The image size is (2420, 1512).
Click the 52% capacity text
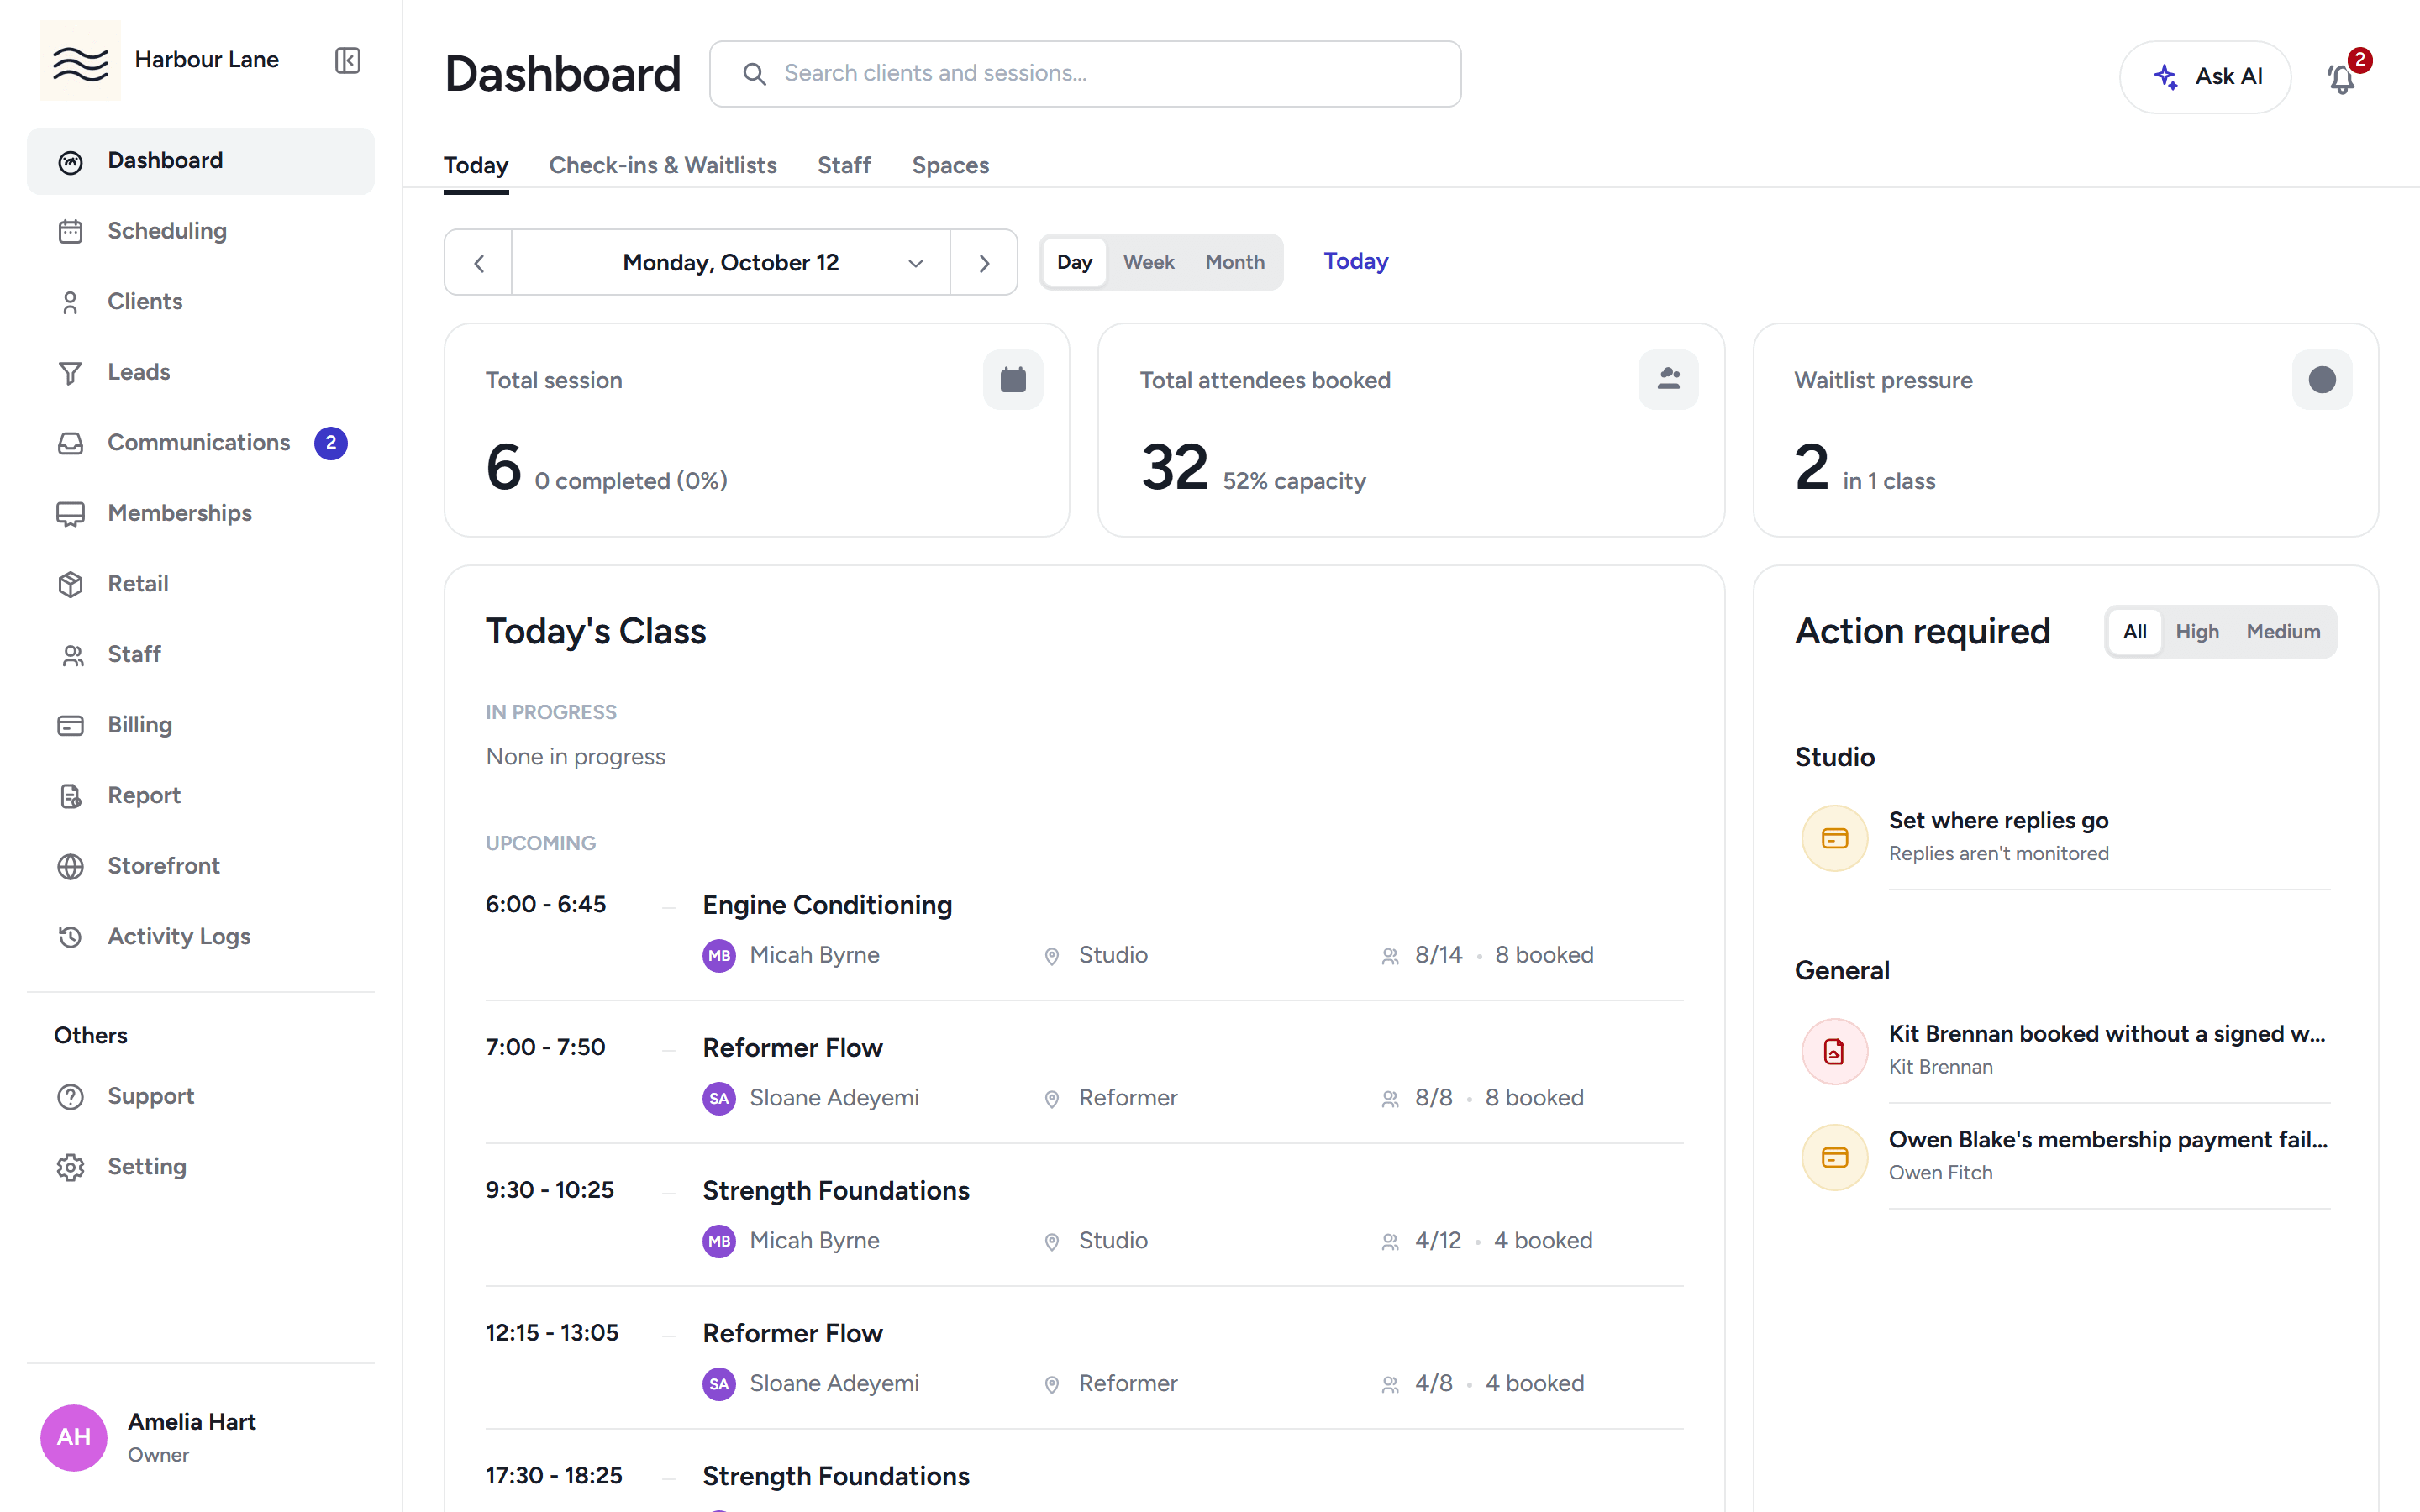tap(1294, 481)
